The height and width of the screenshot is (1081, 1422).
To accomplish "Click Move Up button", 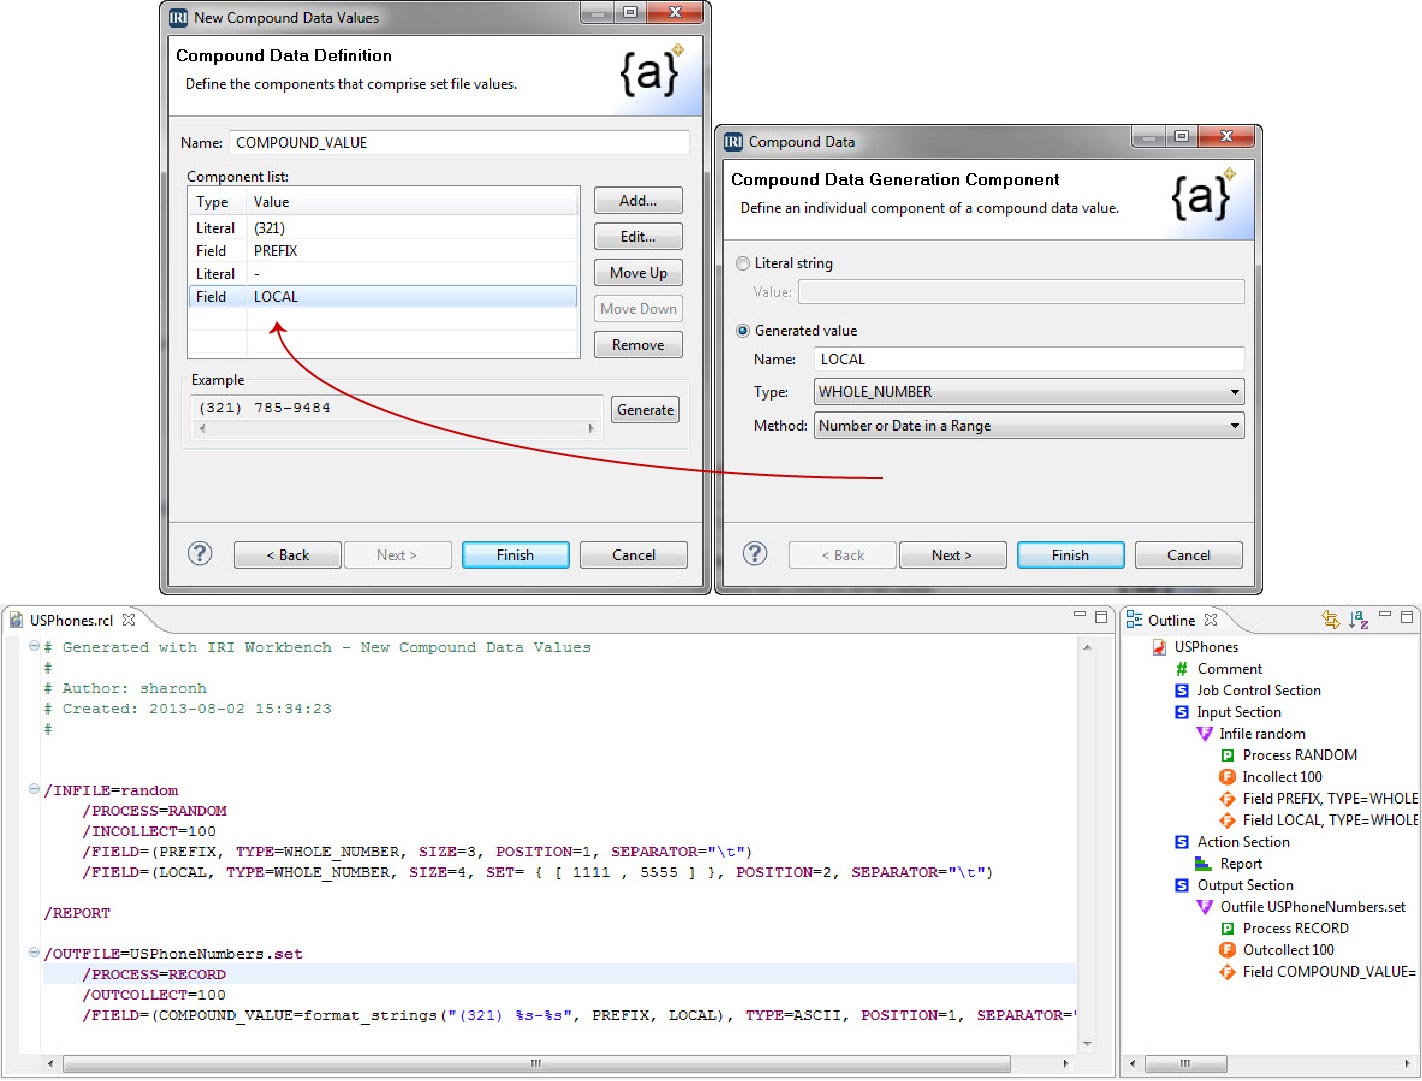I will 638,273.
